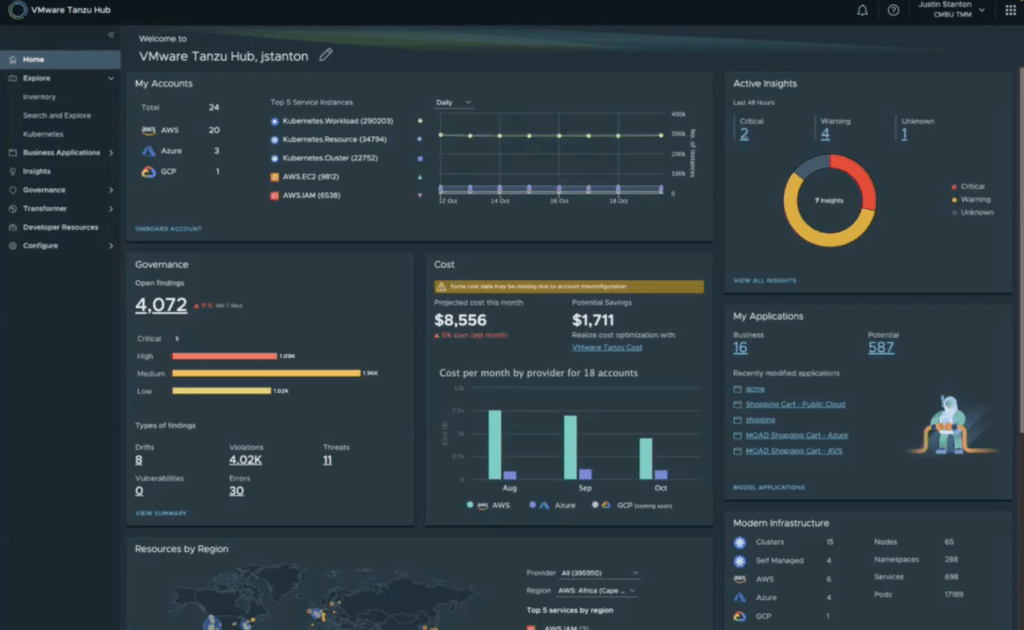Select Insights in the left sidebar
1024x630 pixels.
[37, 171]
